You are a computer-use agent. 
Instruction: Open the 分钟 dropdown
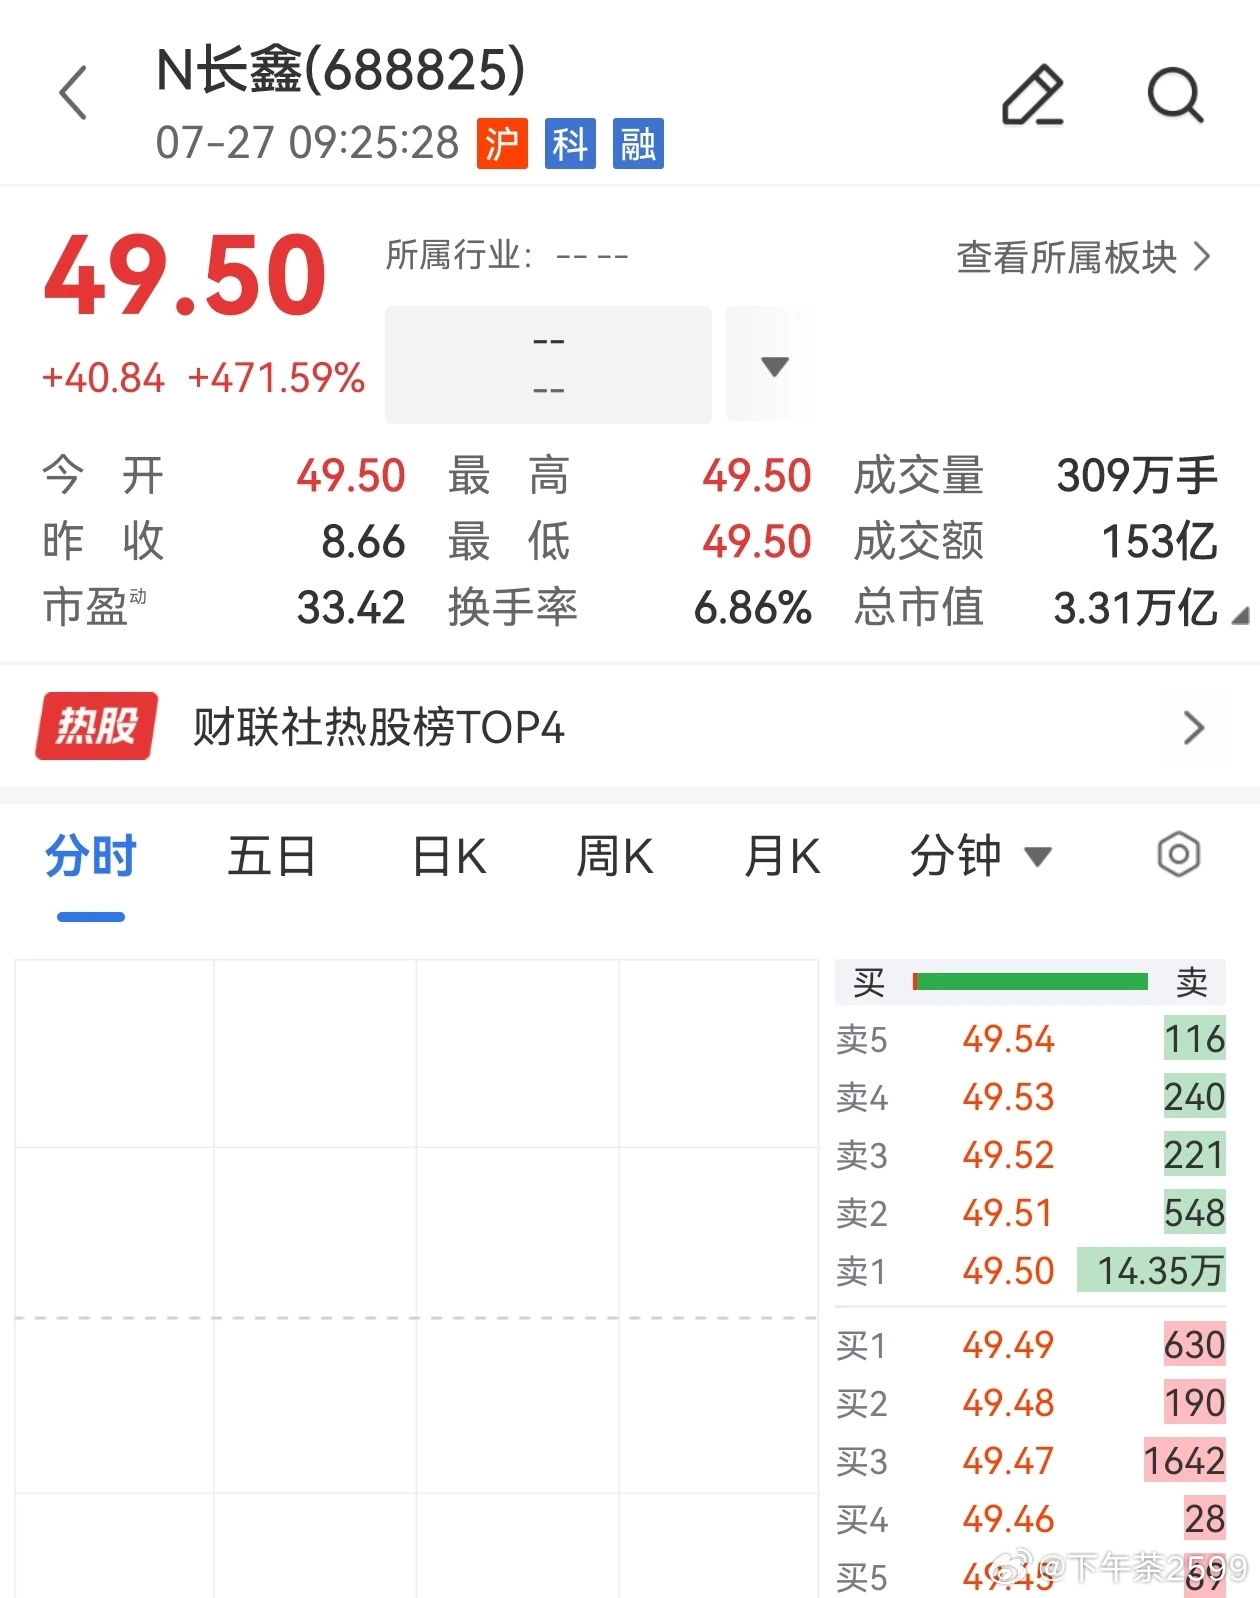980,856
